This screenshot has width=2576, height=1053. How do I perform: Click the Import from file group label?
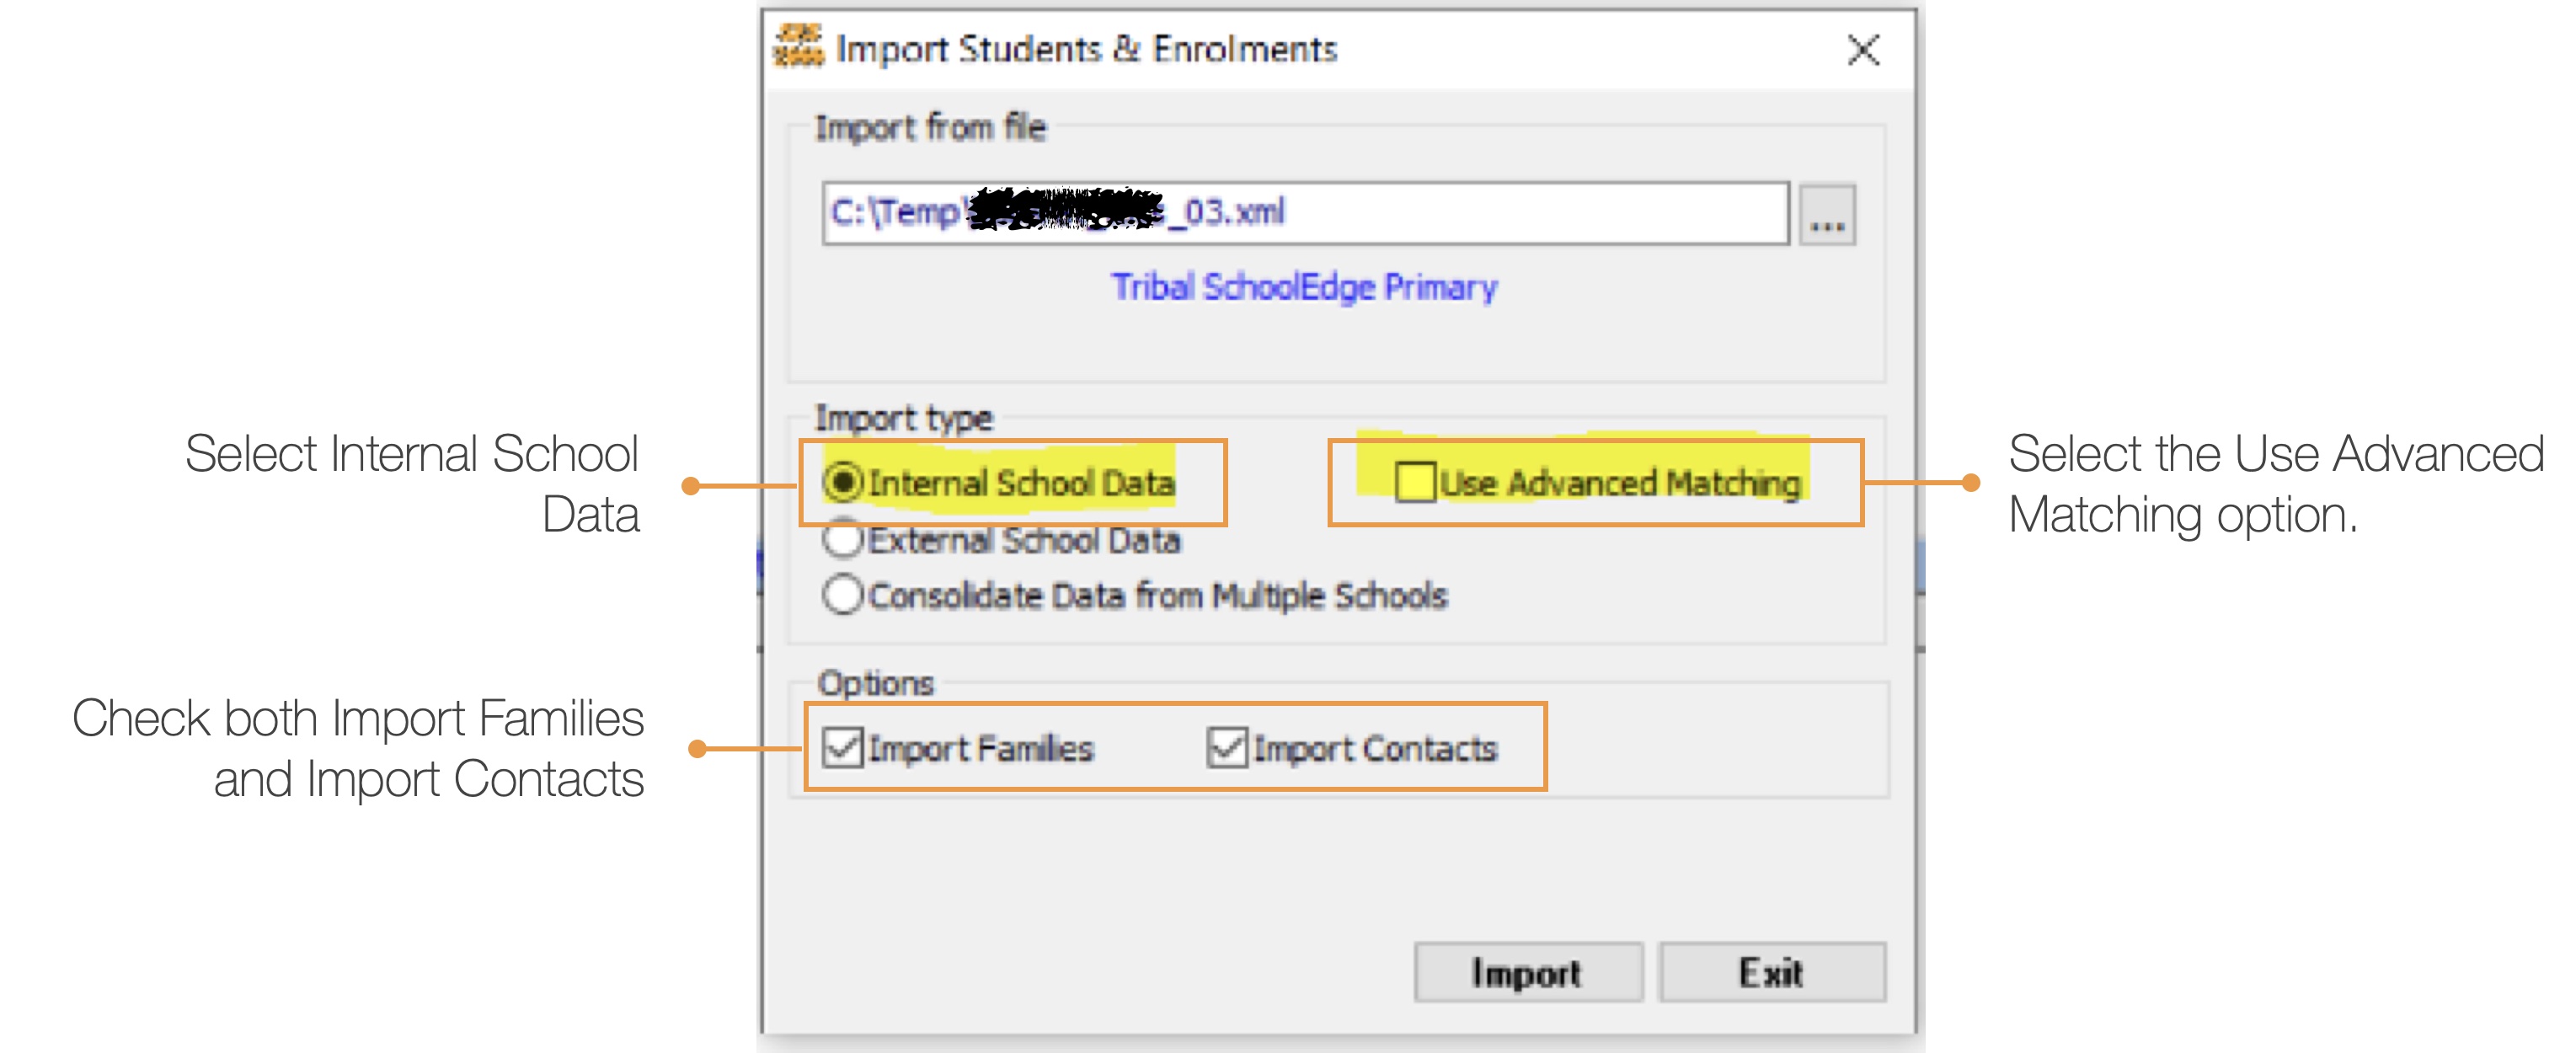[930, 128]
